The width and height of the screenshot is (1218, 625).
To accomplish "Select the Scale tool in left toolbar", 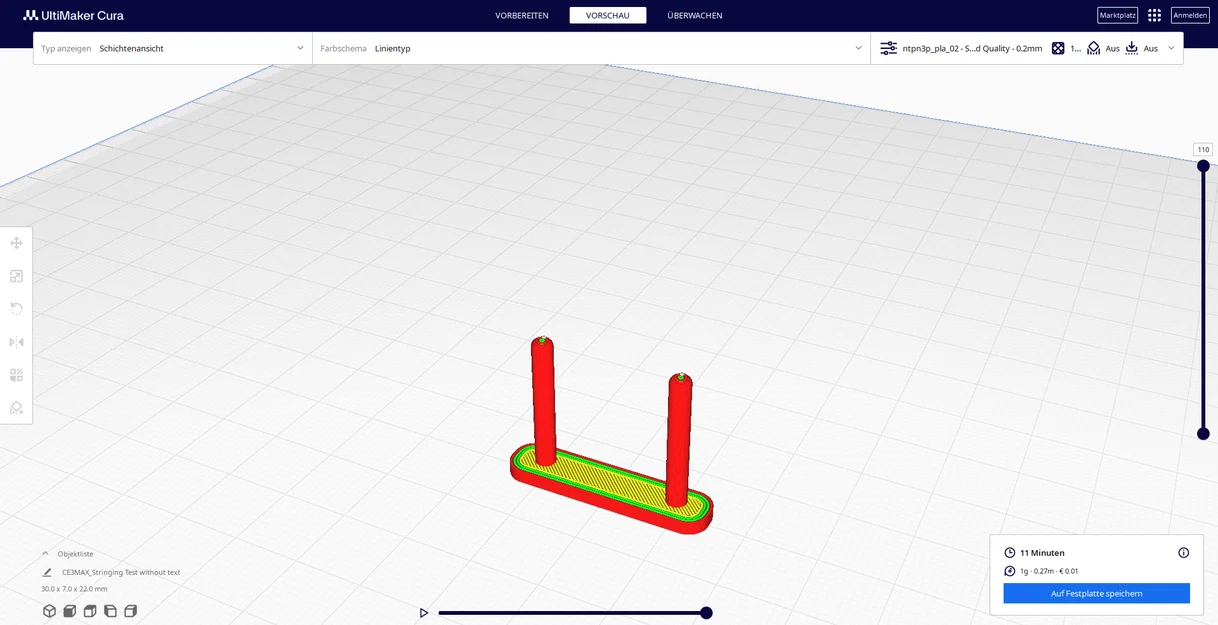I will pos(16,276).
